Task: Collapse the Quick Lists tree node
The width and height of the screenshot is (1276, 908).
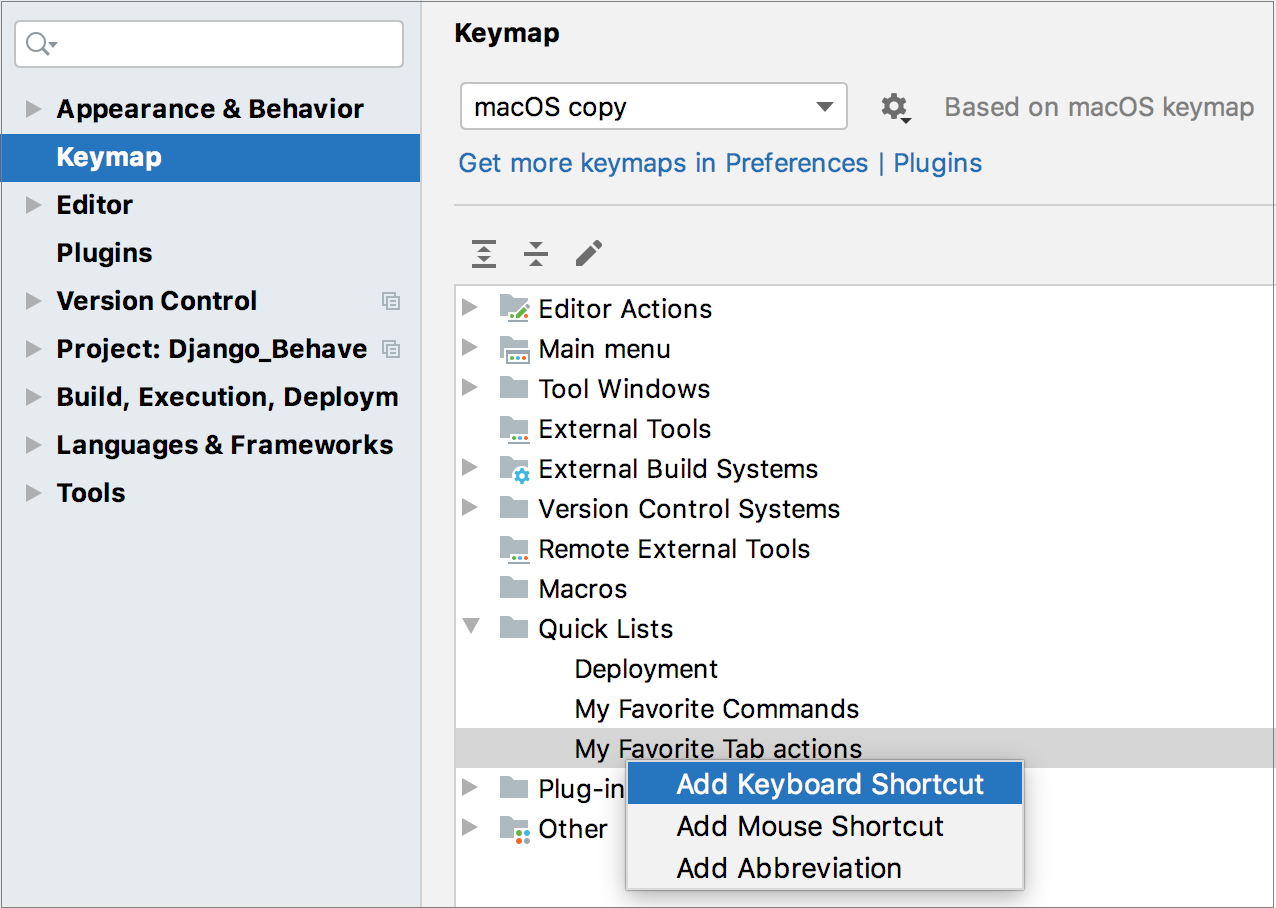Action: [x=470, y=627]
